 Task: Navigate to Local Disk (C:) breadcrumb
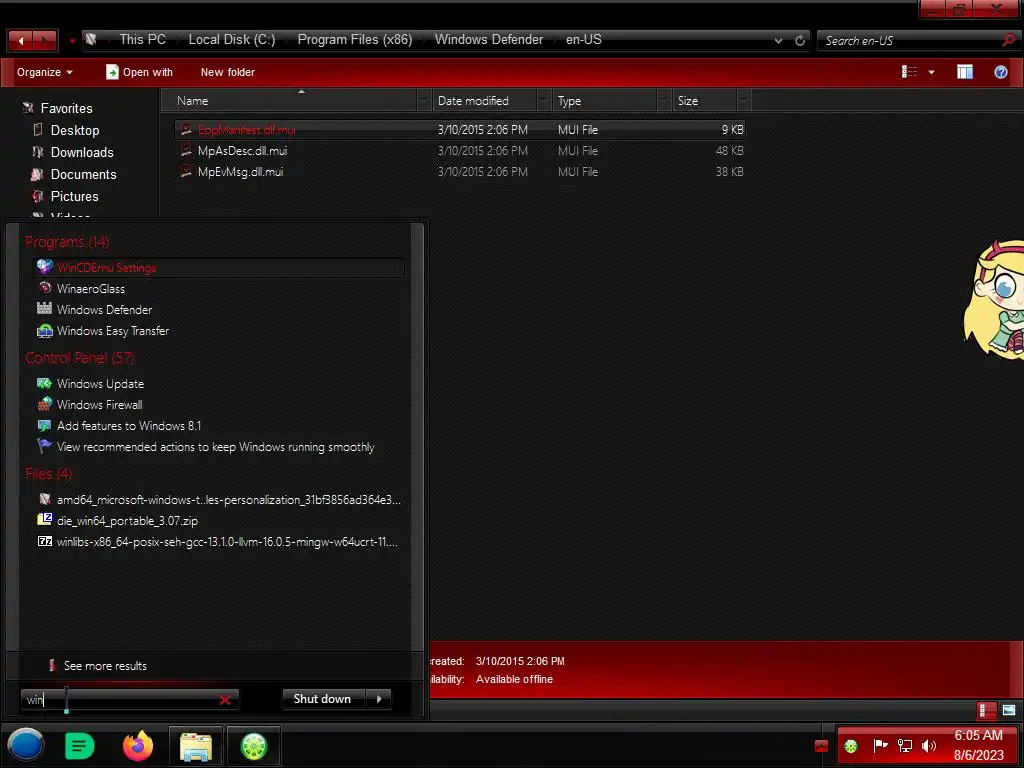pos(232,40)
